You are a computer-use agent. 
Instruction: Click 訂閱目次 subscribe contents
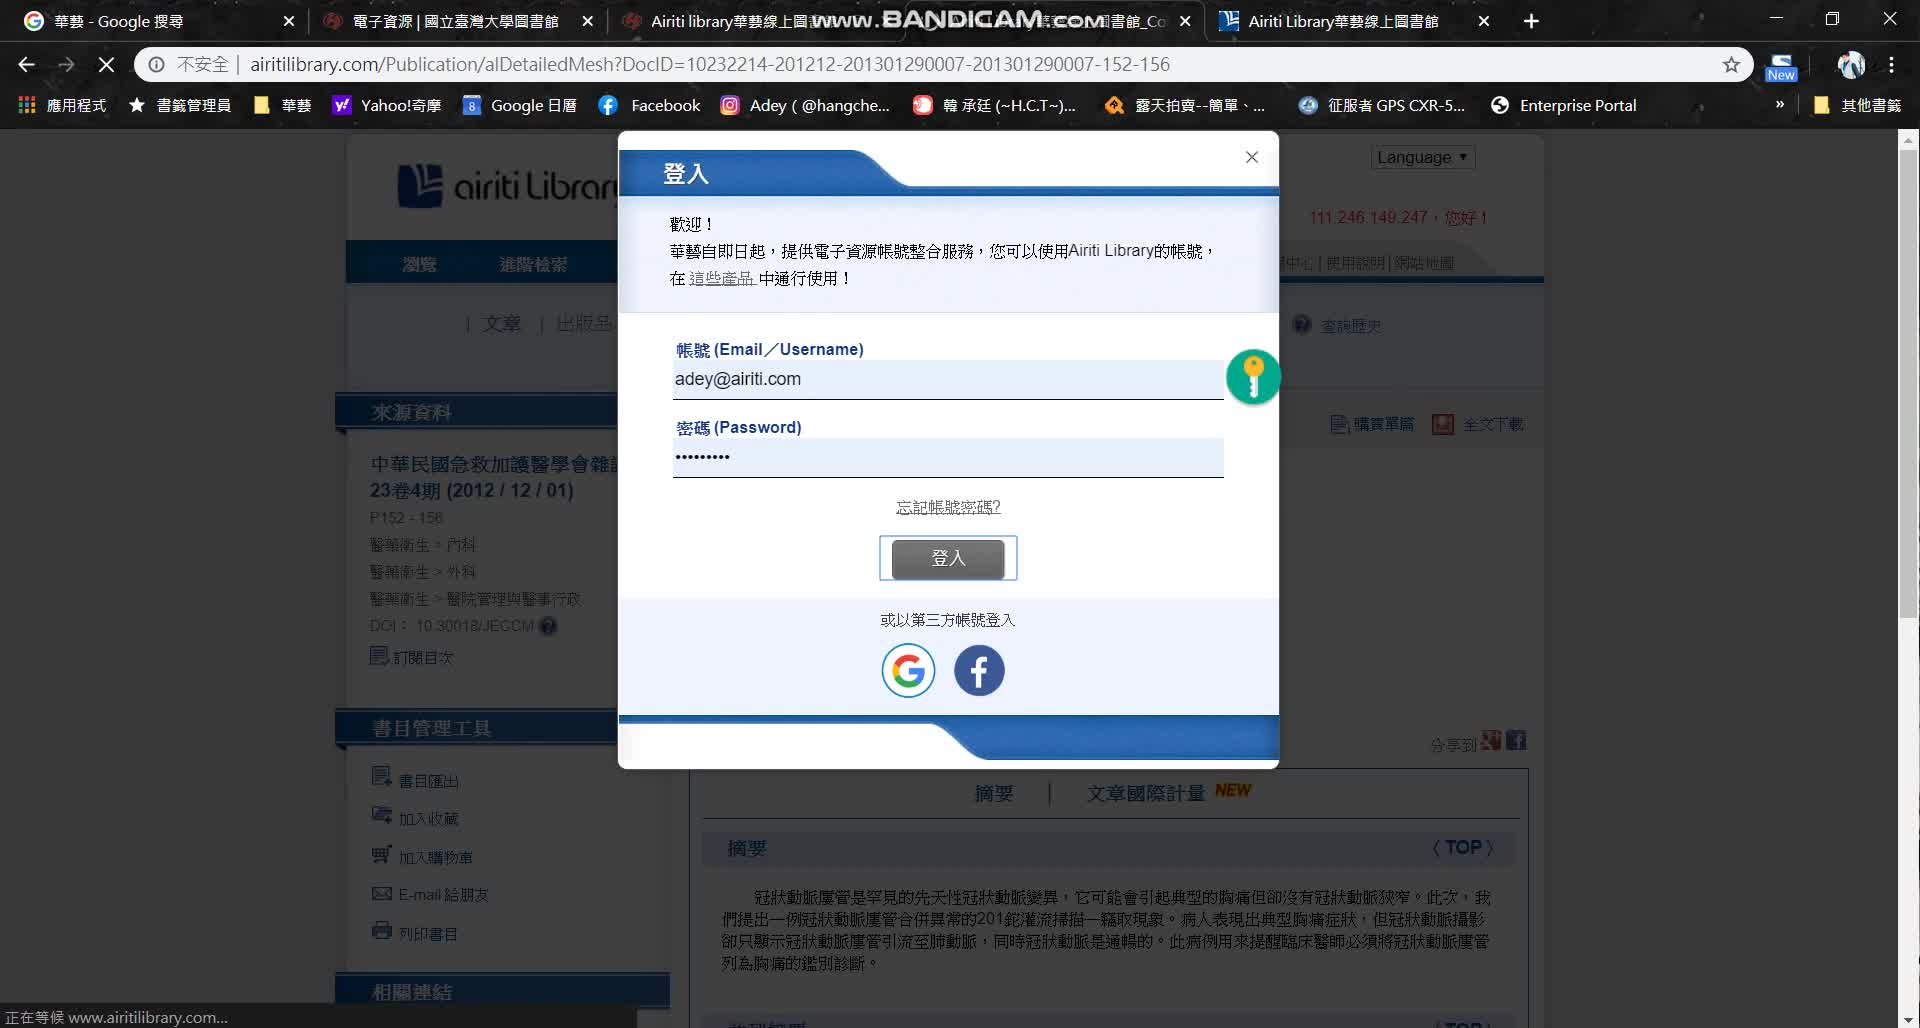click(412, 657)
